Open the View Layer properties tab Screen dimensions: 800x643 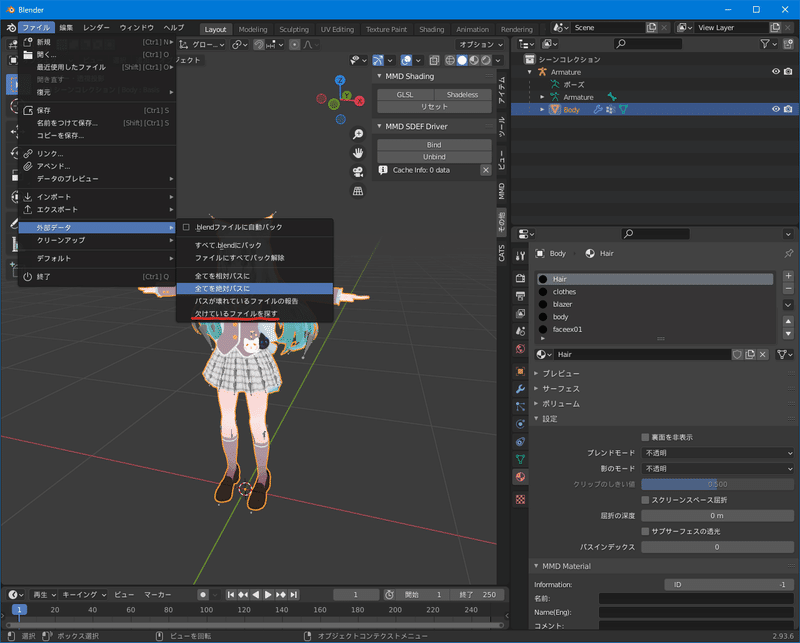(x=520, y=313)
